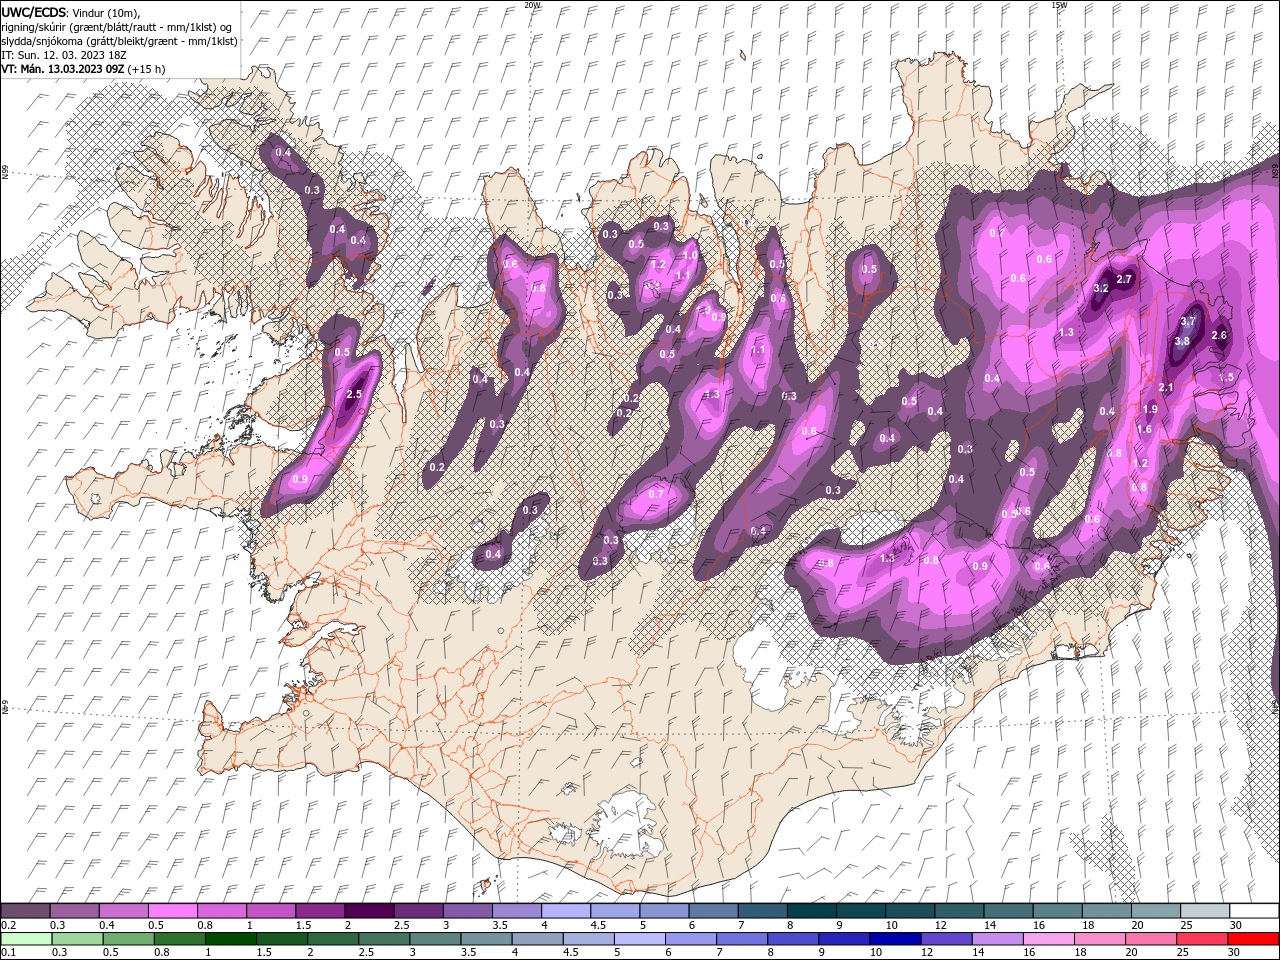Click the 2.6 snowfall value on the map

(1219, 335)
